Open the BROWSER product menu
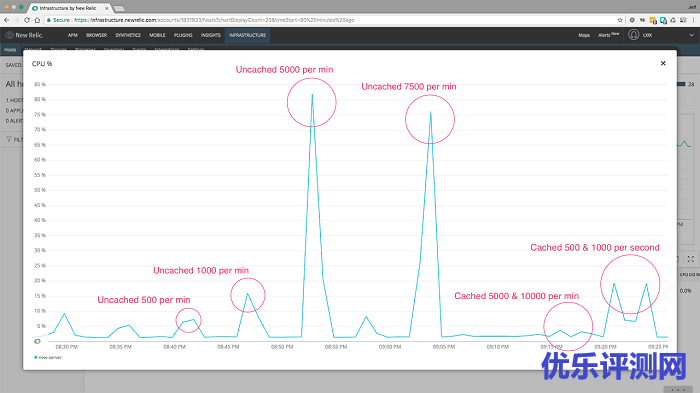 pos(96,35)
